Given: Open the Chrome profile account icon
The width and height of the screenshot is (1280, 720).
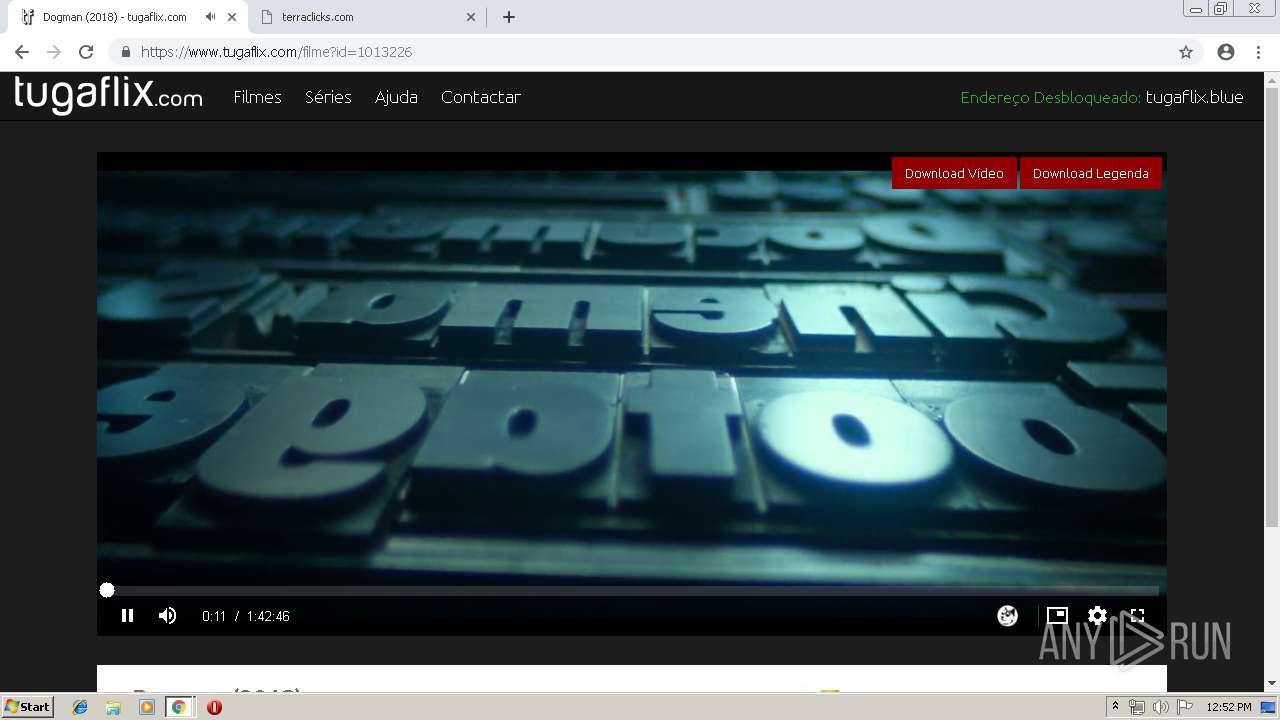Looking at the screenshot, I should click(x=1225, y=52).
